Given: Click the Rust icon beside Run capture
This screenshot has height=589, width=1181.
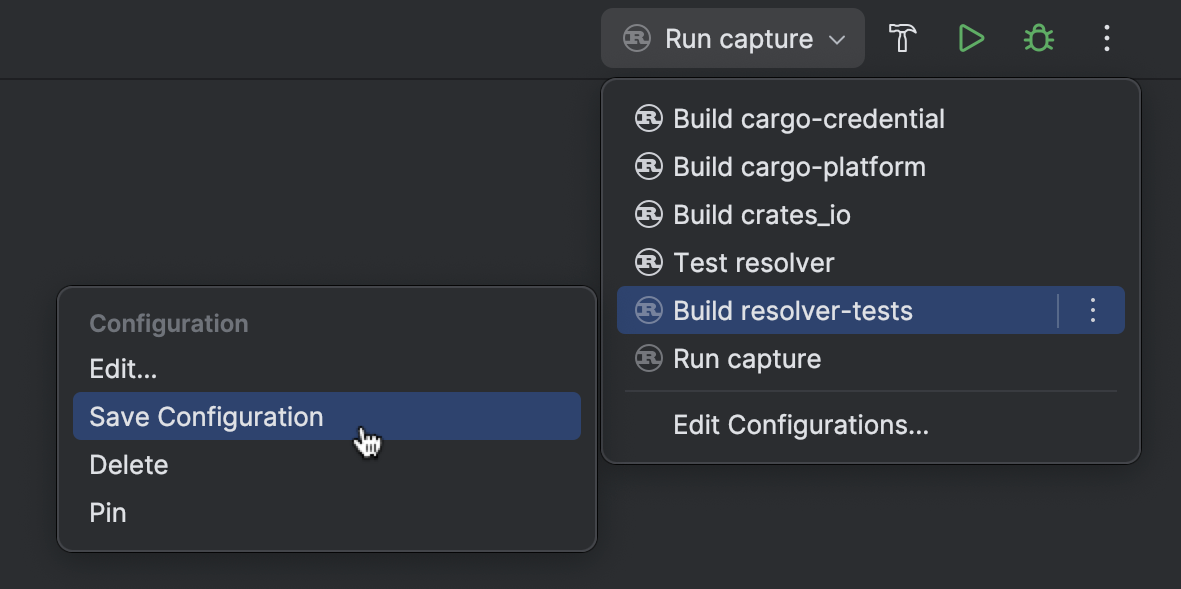Looking at the screenshot, I should point(637,38).
